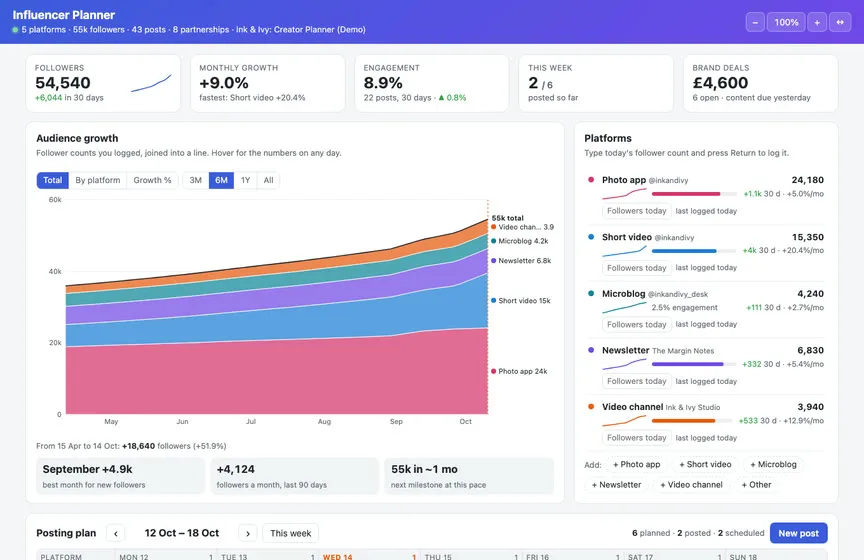This screenshot has width=864, height=560.
Task: Click the Followers card sparkline
Action: [x=151, y=83]
